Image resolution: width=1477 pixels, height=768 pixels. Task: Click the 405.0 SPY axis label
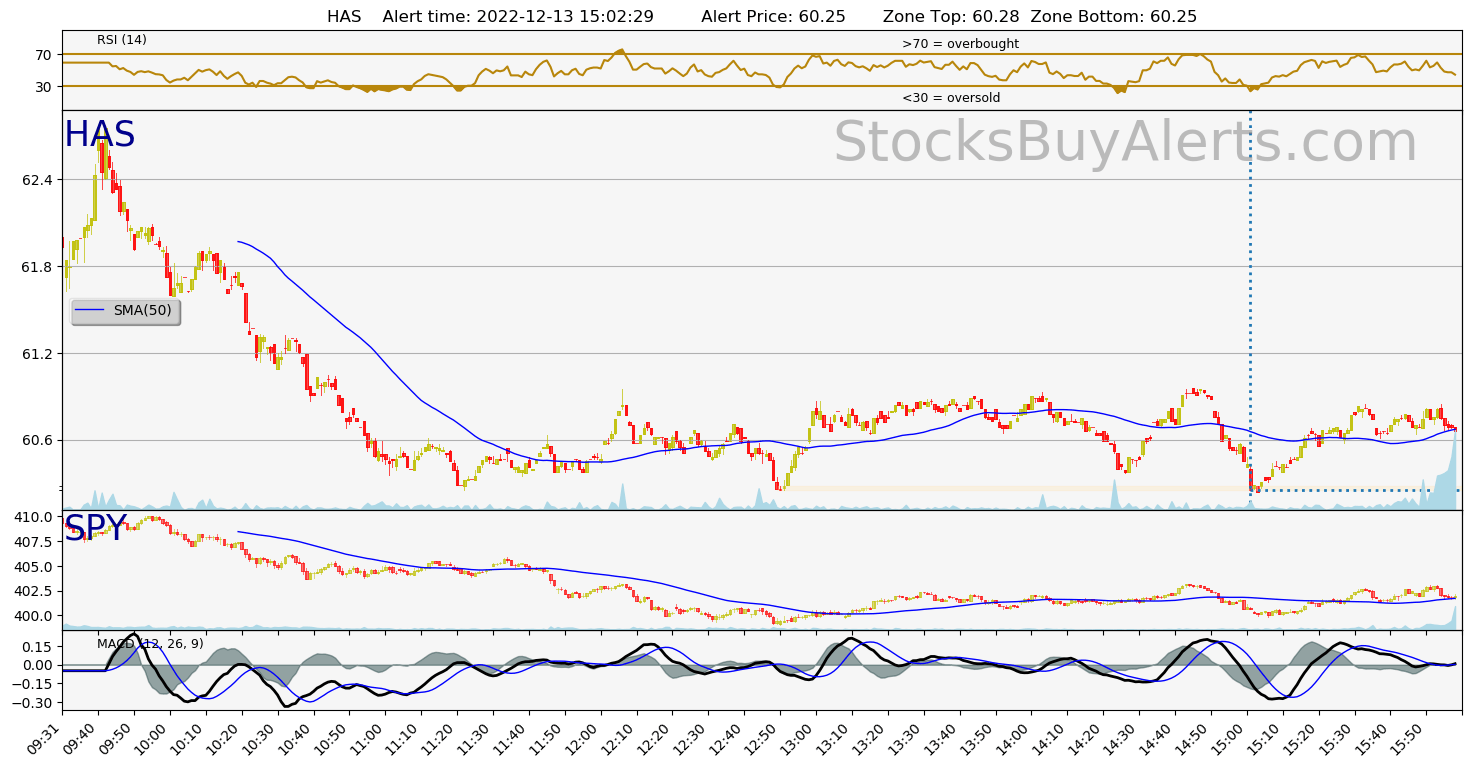(34, 567)
